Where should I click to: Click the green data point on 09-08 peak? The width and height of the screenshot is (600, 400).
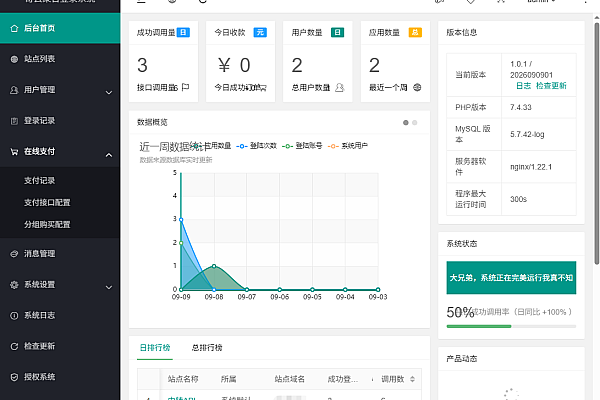click(214, 266)
